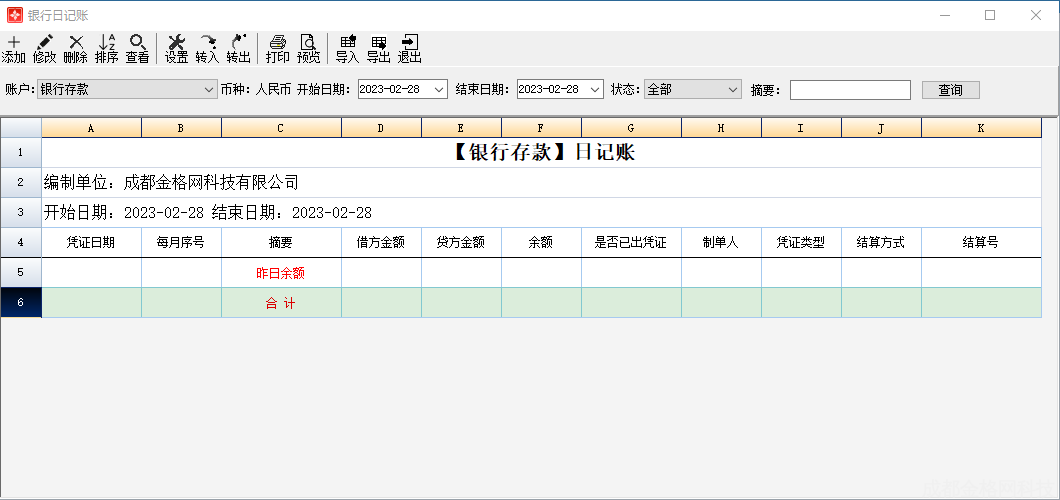
Task: Select column header E
Action: point(461,128)
